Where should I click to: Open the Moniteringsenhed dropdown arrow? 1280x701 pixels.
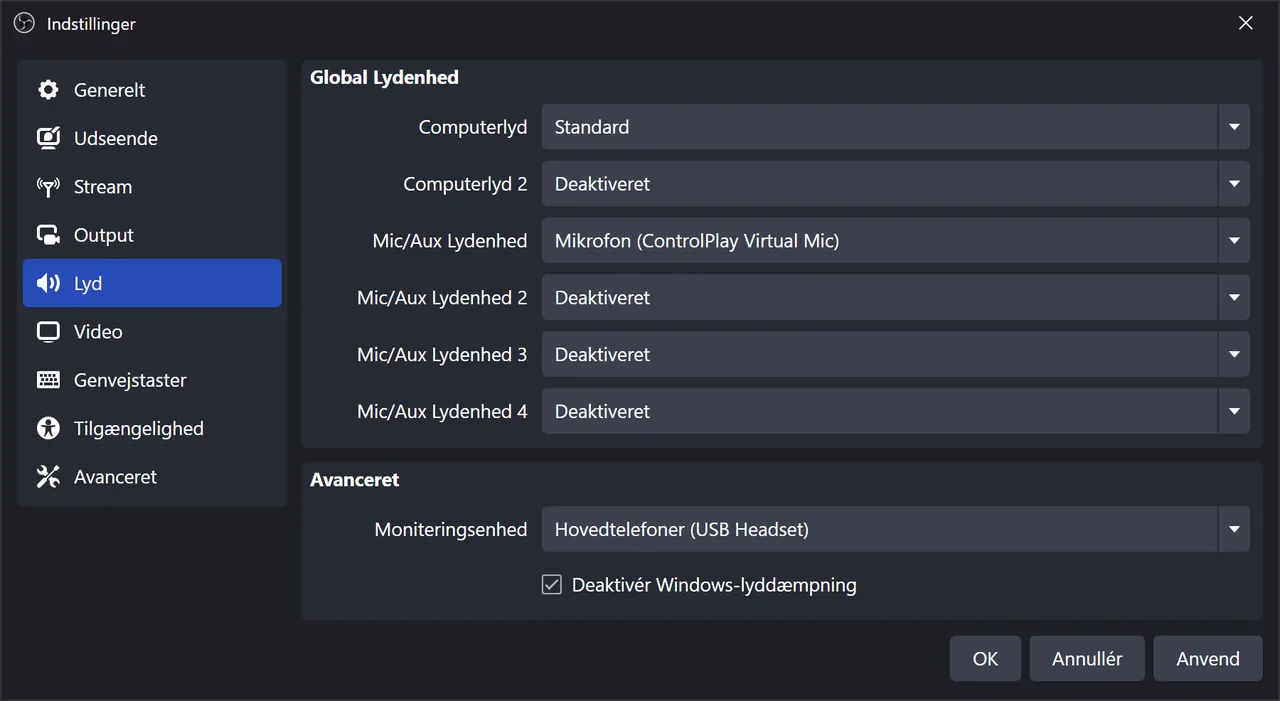click(x=1234, y=529)
